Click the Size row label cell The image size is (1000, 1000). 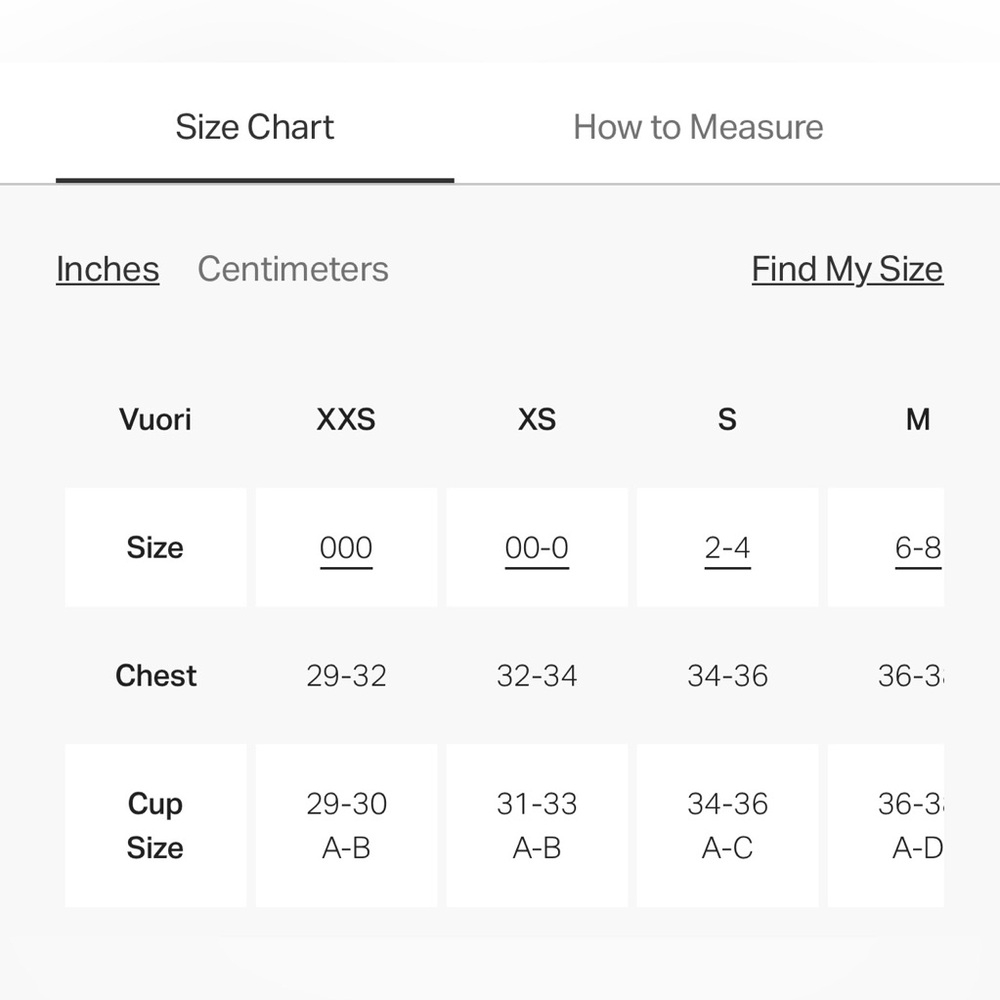click(156, 548)
